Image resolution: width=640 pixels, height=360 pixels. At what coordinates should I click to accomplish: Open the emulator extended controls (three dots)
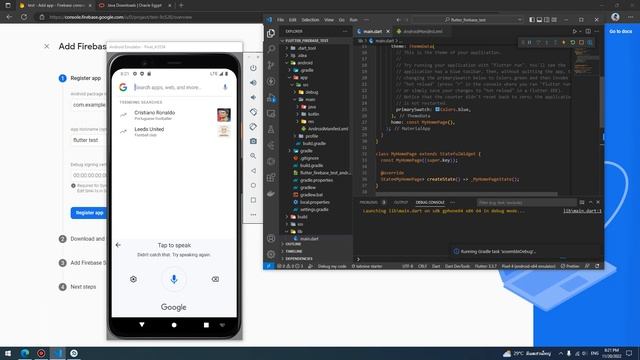tap(253, 214)
